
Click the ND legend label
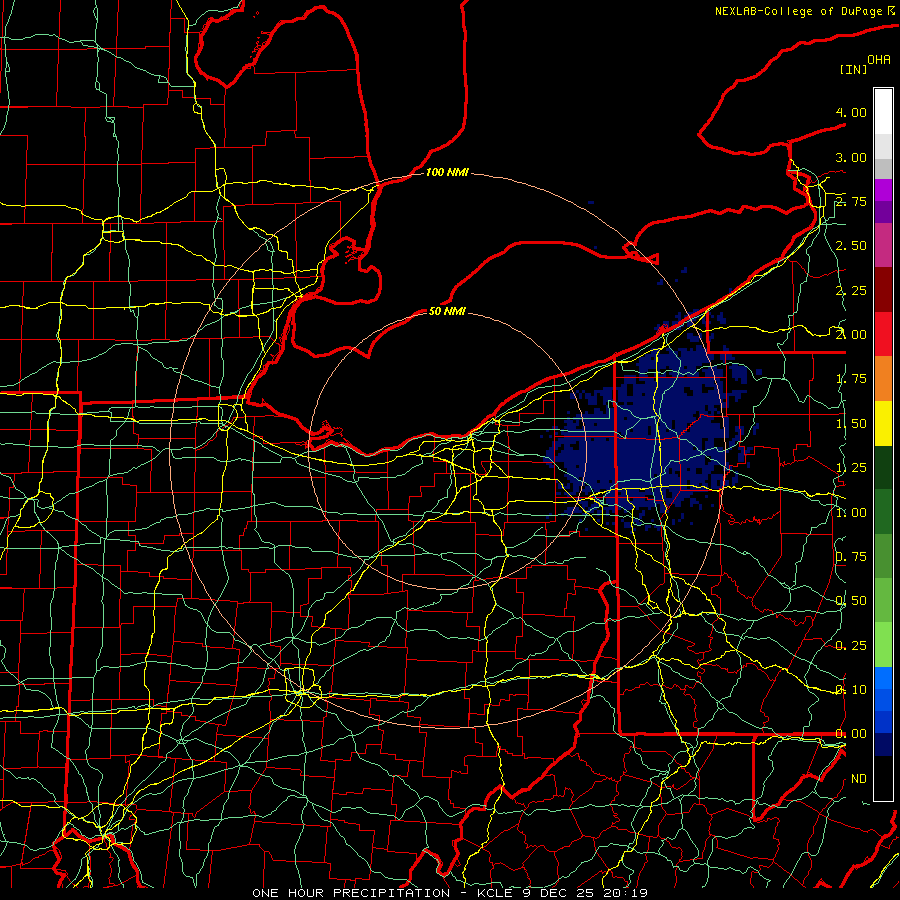[859, 779]
